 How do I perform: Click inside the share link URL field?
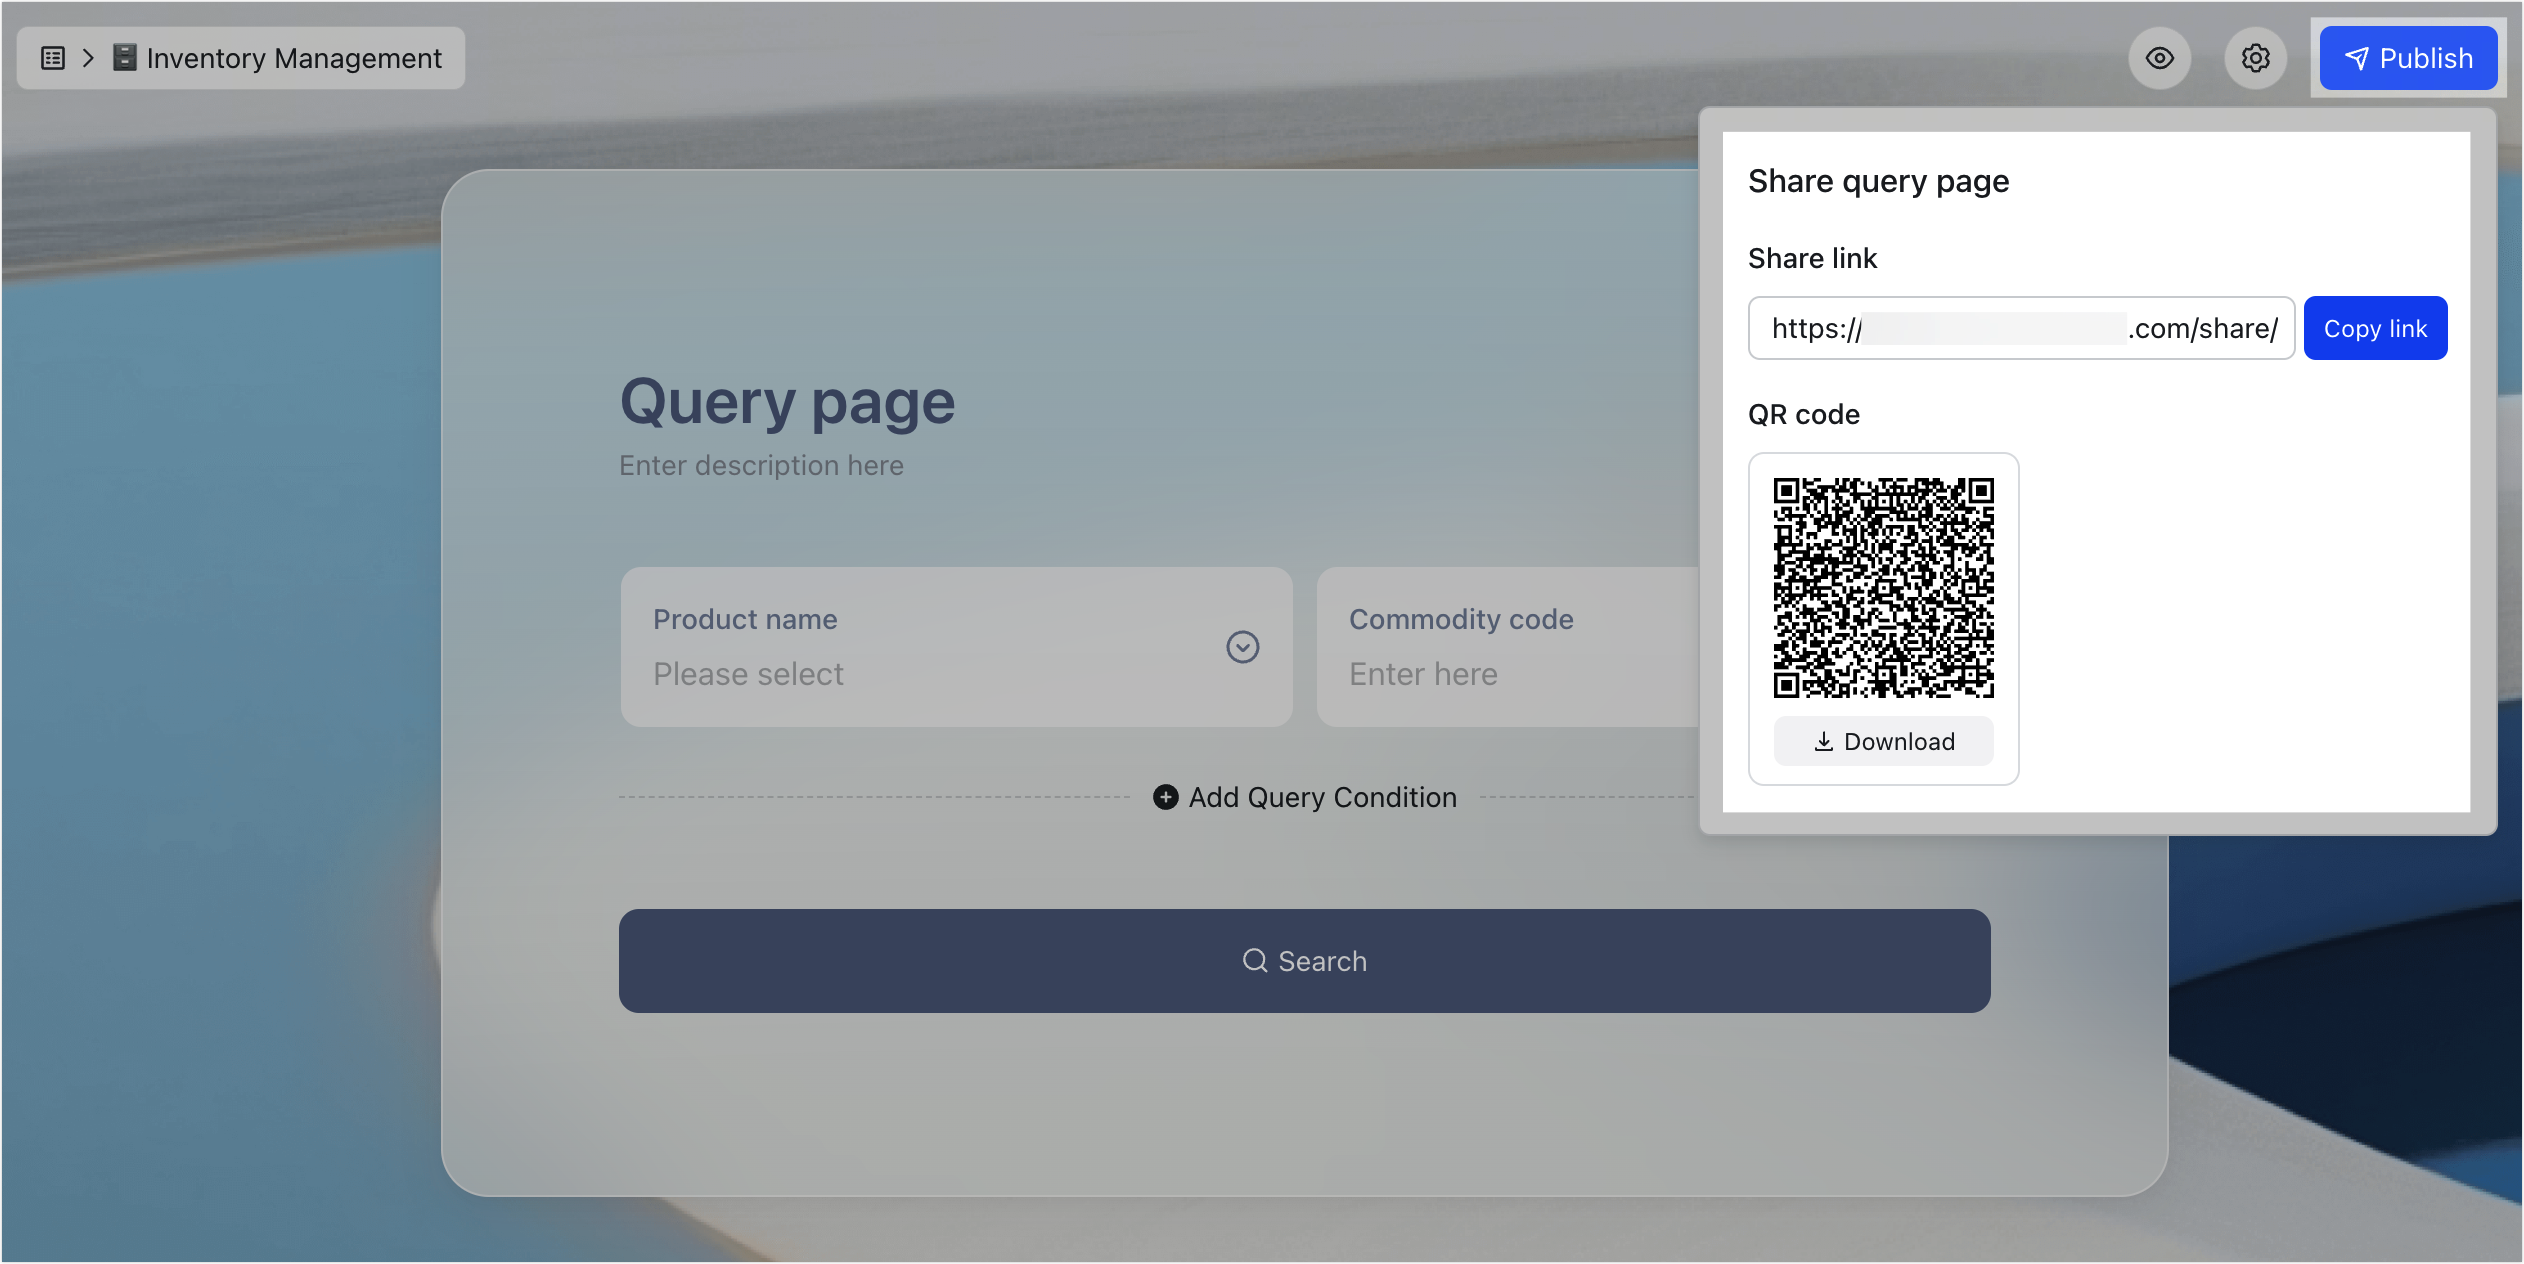(x=2020, y=328)
